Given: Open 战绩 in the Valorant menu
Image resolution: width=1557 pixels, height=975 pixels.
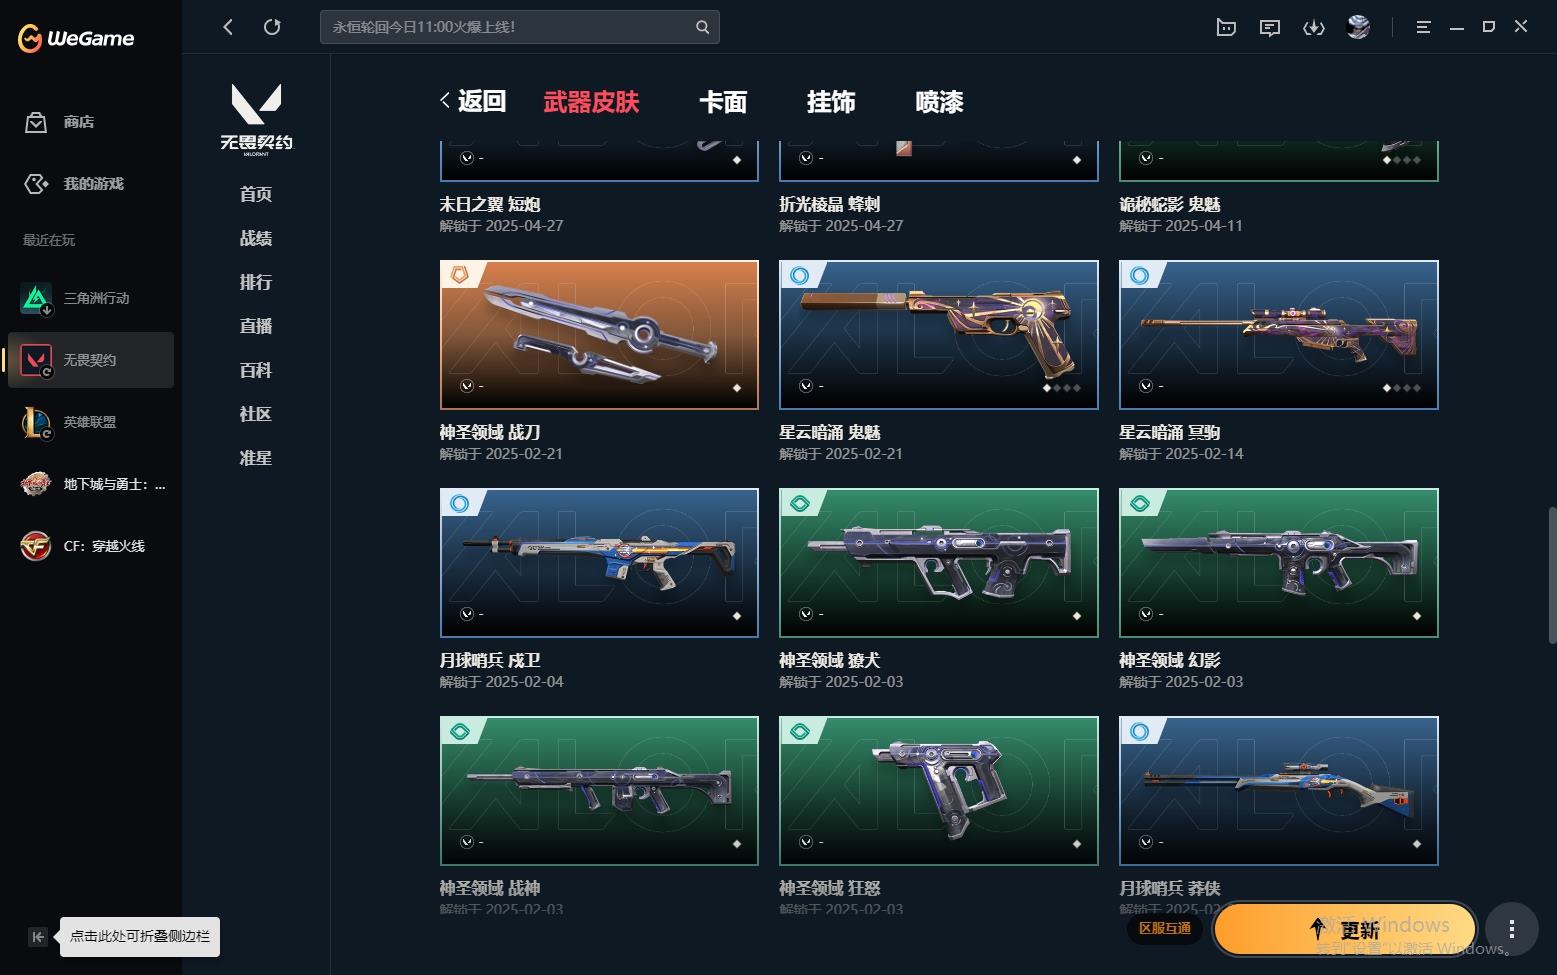Looking at the screenshot, I should point(256,238).
